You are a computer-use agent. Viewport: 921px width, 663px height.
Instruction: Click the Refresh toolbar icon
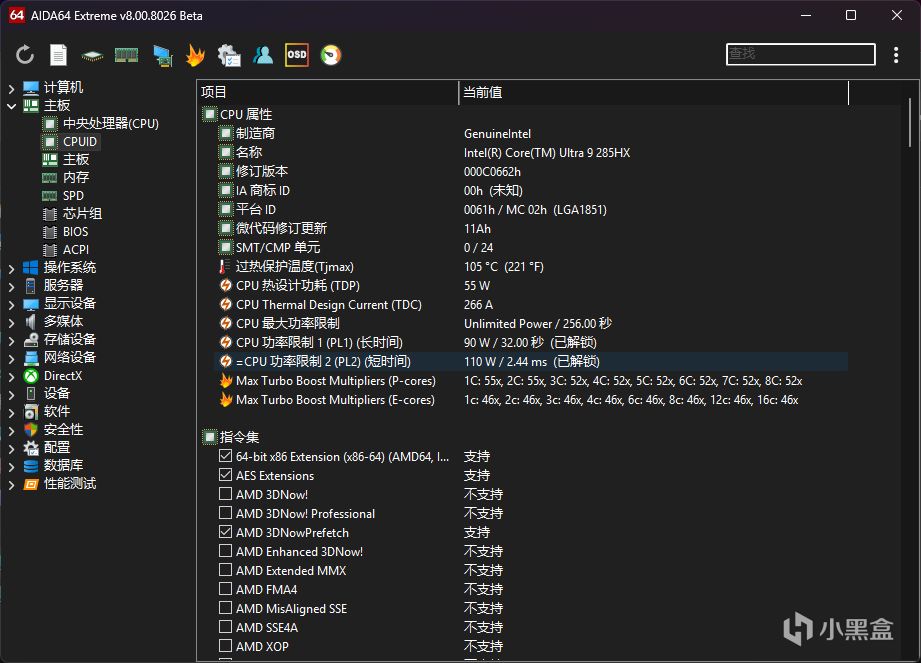tap(25, 55)
